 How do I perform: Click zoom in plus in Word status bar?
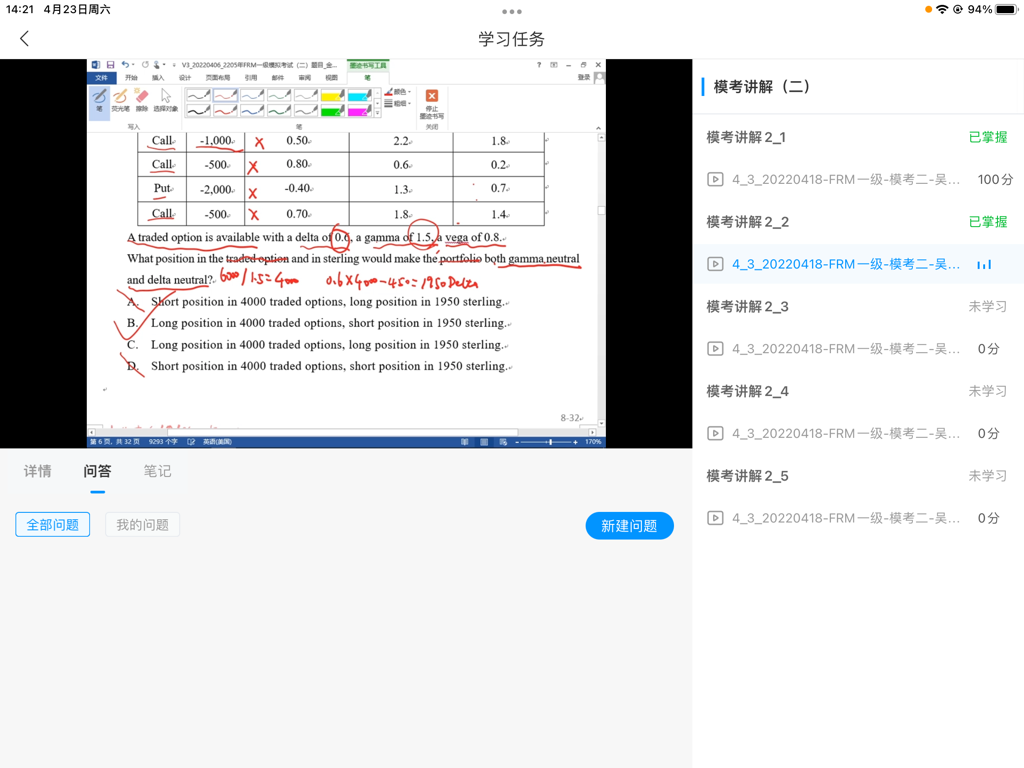(x=575, y=442)
